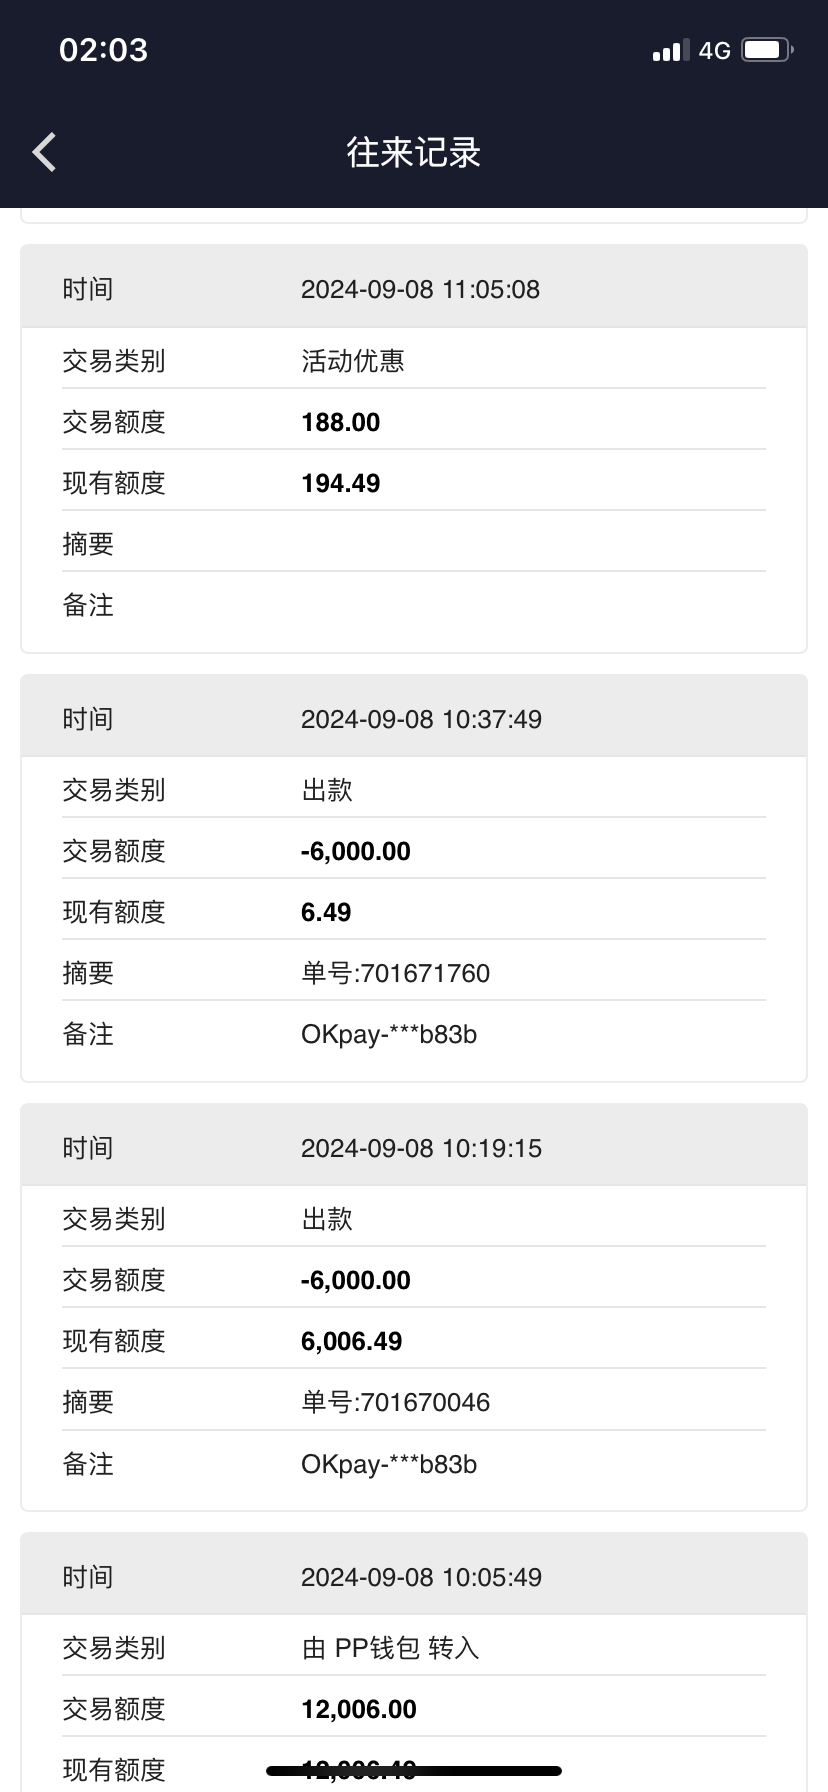Select the 活动优惠 transaction type

353,360
